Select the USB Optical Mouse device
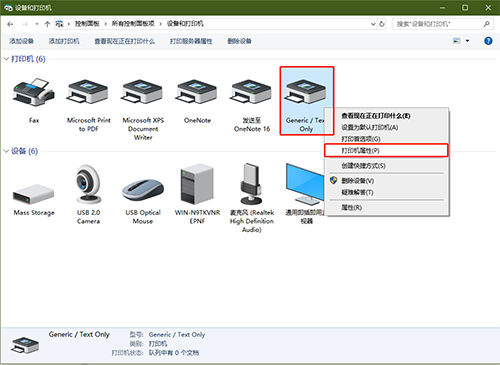 (x=143, y=190)
